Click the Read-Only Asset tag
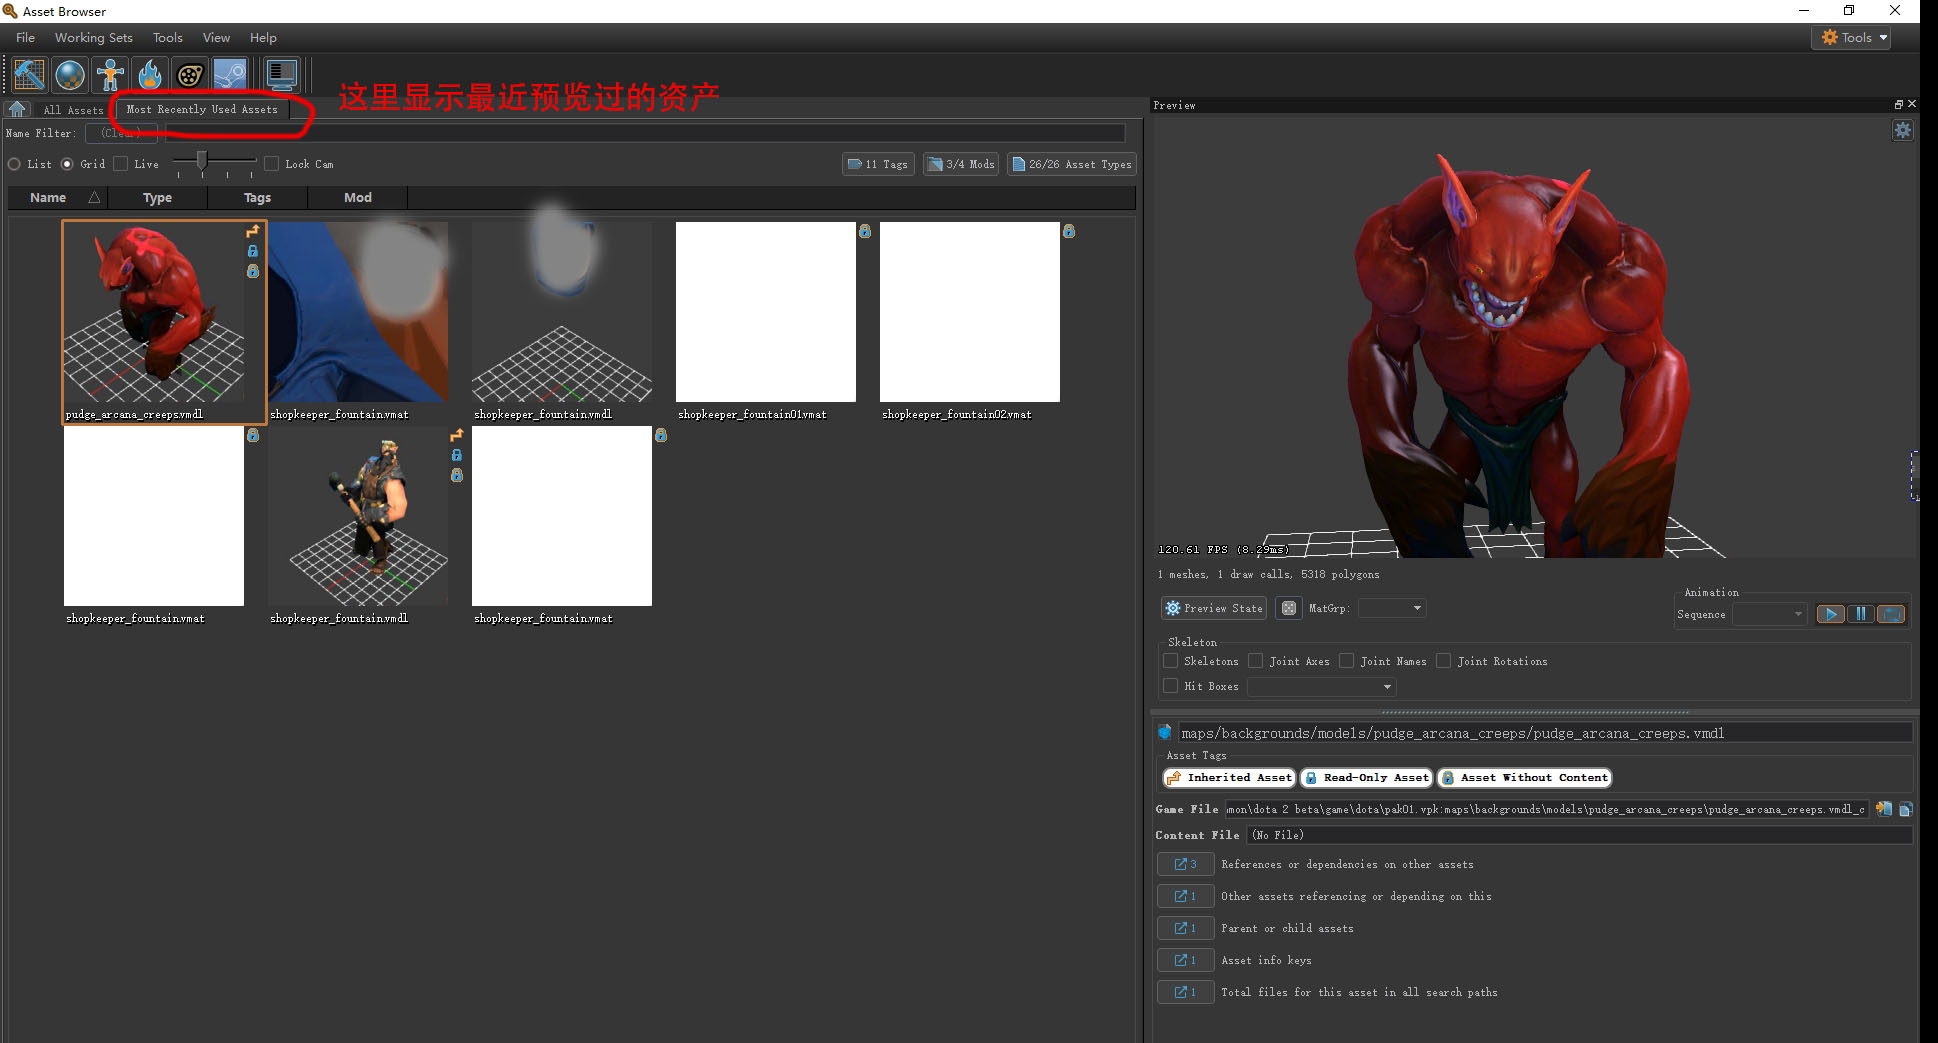This screenshot has width=1938, height=1043. [1367, 777]
